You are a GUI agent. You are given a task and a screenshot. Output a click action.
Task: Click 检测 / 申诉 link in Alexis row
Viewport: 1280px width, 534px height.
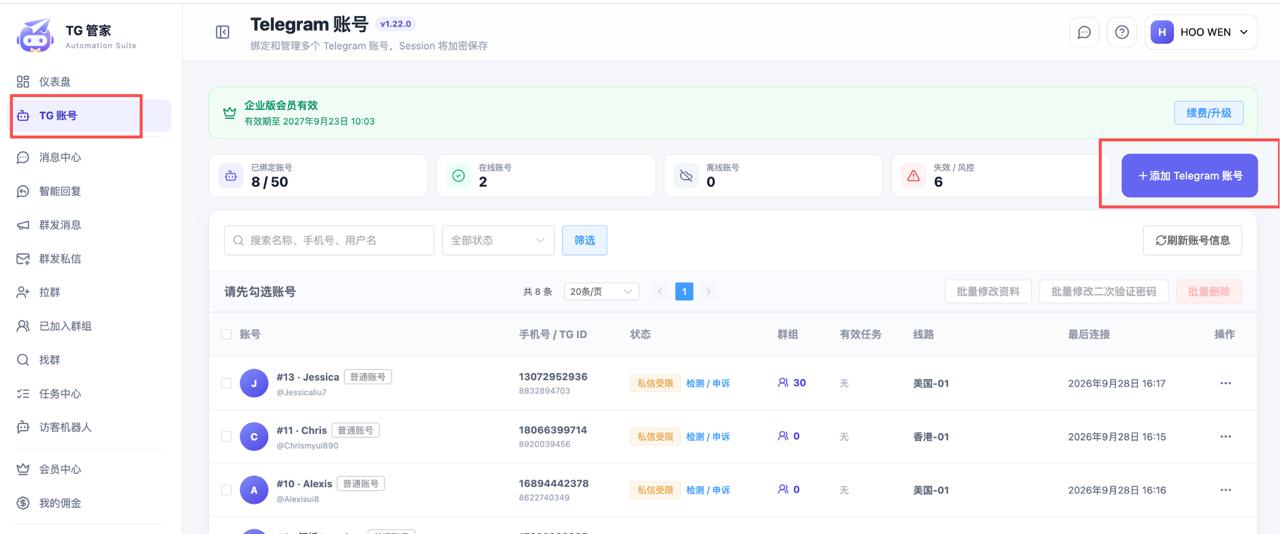pos(708,490)
